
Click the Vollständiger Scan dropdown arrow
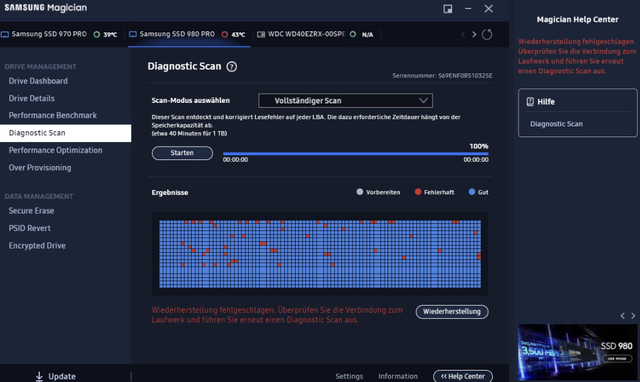point(423,100)
